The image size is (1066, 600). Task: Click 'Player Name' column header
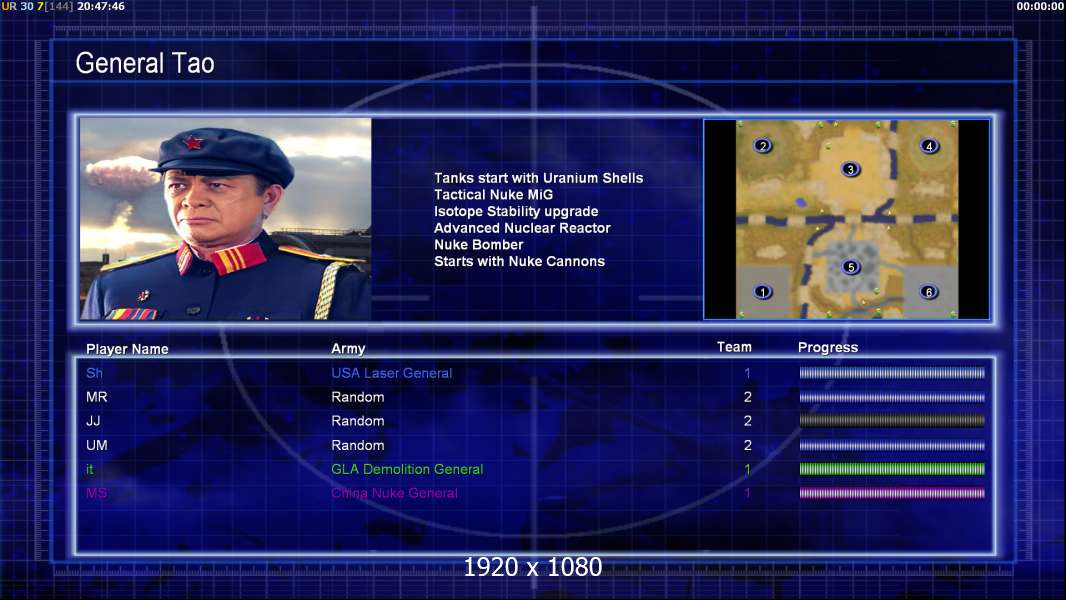(127, 349)
